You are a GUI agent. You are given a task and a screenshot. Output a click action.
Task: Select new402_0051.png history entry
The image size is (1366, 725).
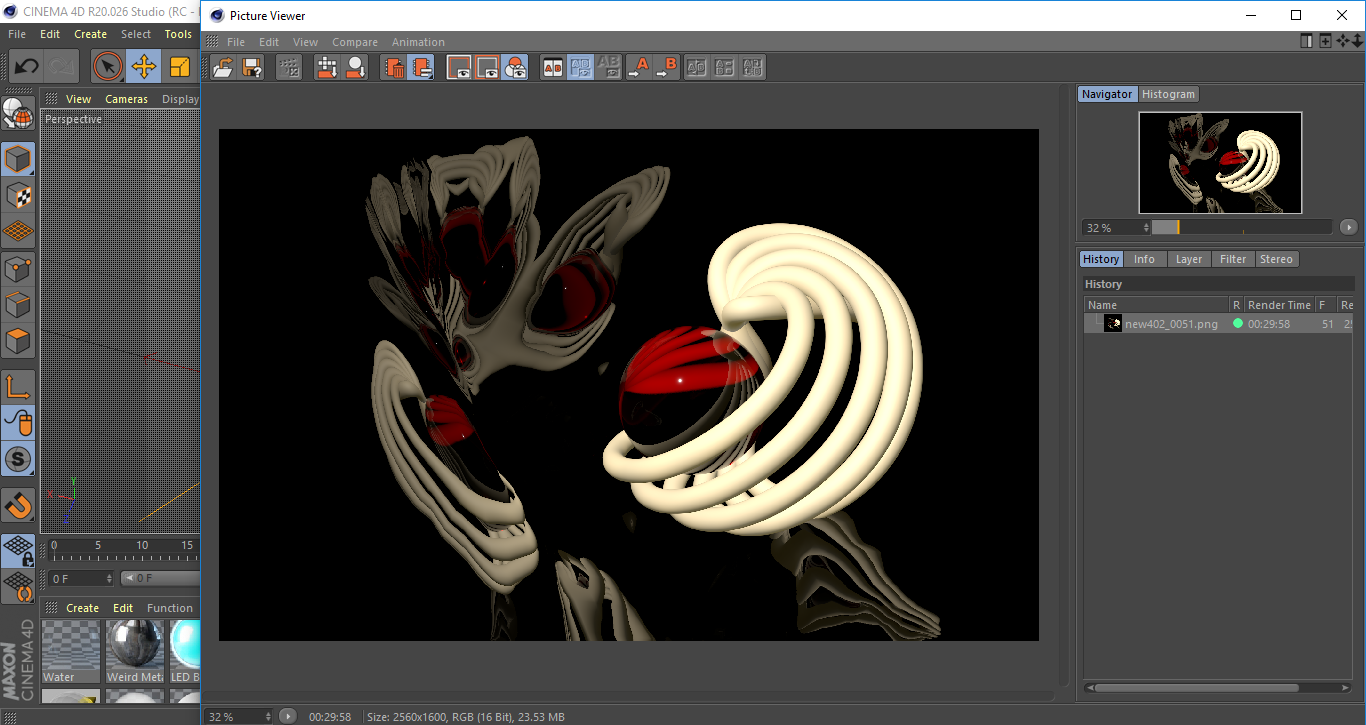(1219, 324)
